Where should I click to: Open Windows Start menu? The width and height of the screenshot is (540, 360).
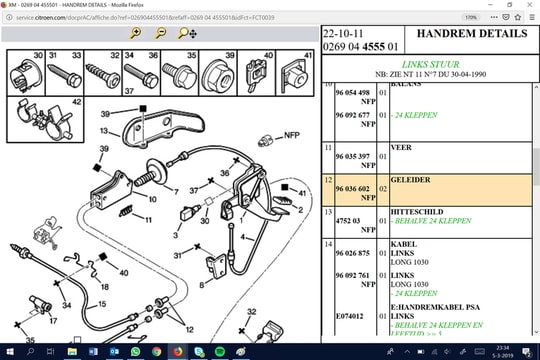10,351
